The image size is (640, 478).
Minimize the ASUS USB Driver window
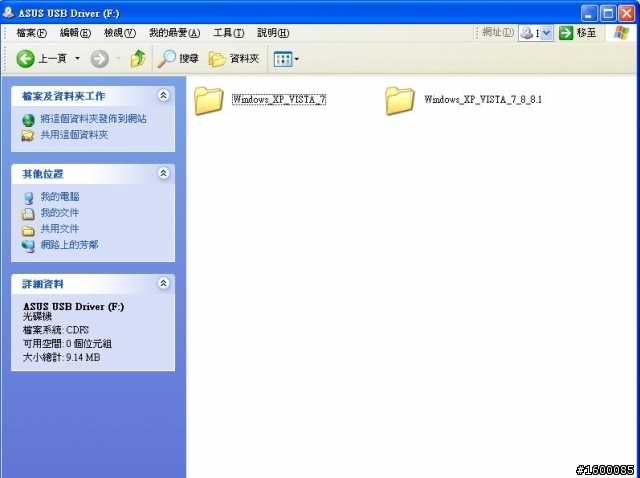coord(589,13)
